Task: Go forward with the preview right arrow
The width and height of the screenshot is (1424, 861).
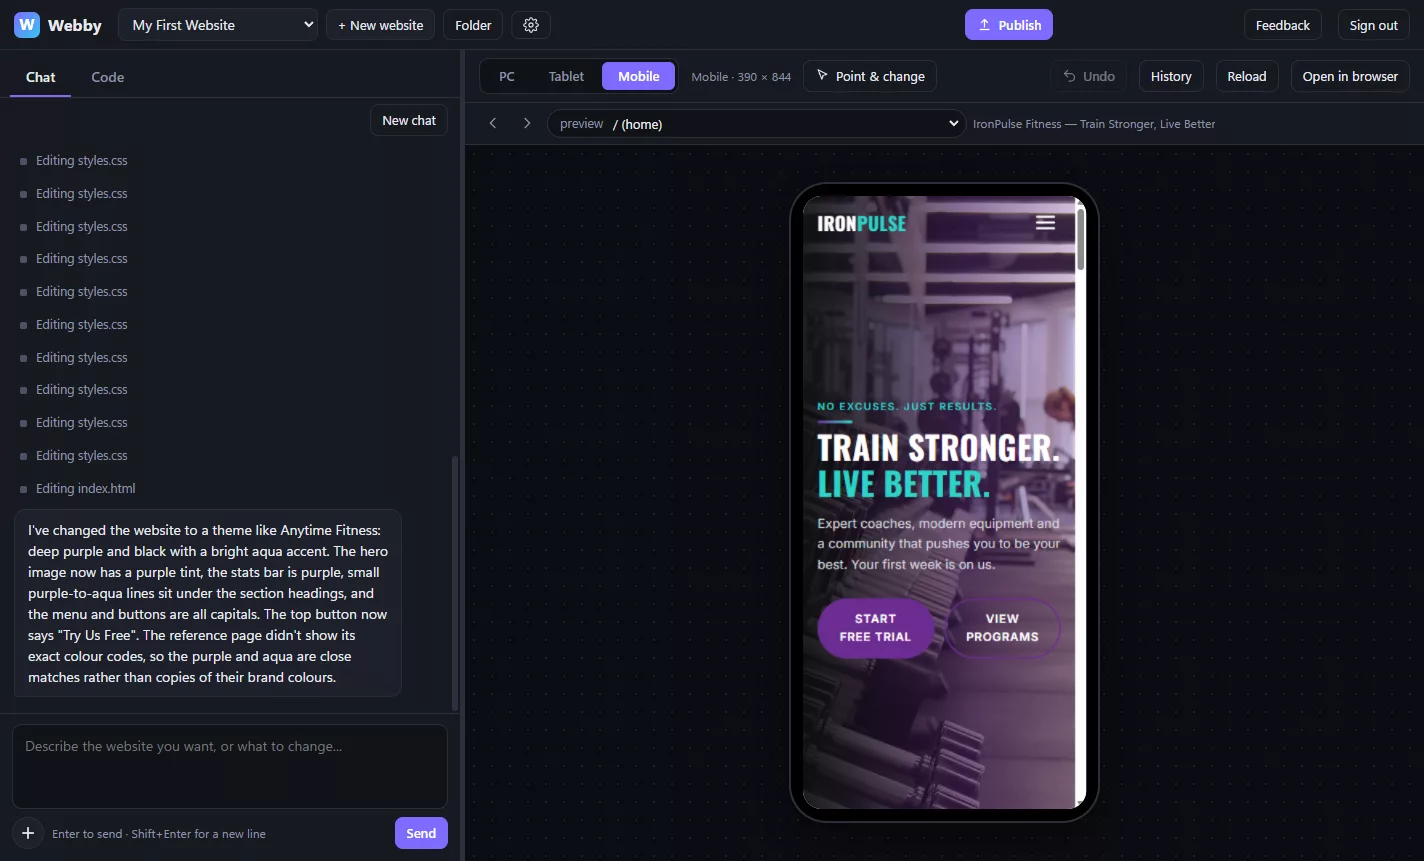Action: [x=527, y=123]
